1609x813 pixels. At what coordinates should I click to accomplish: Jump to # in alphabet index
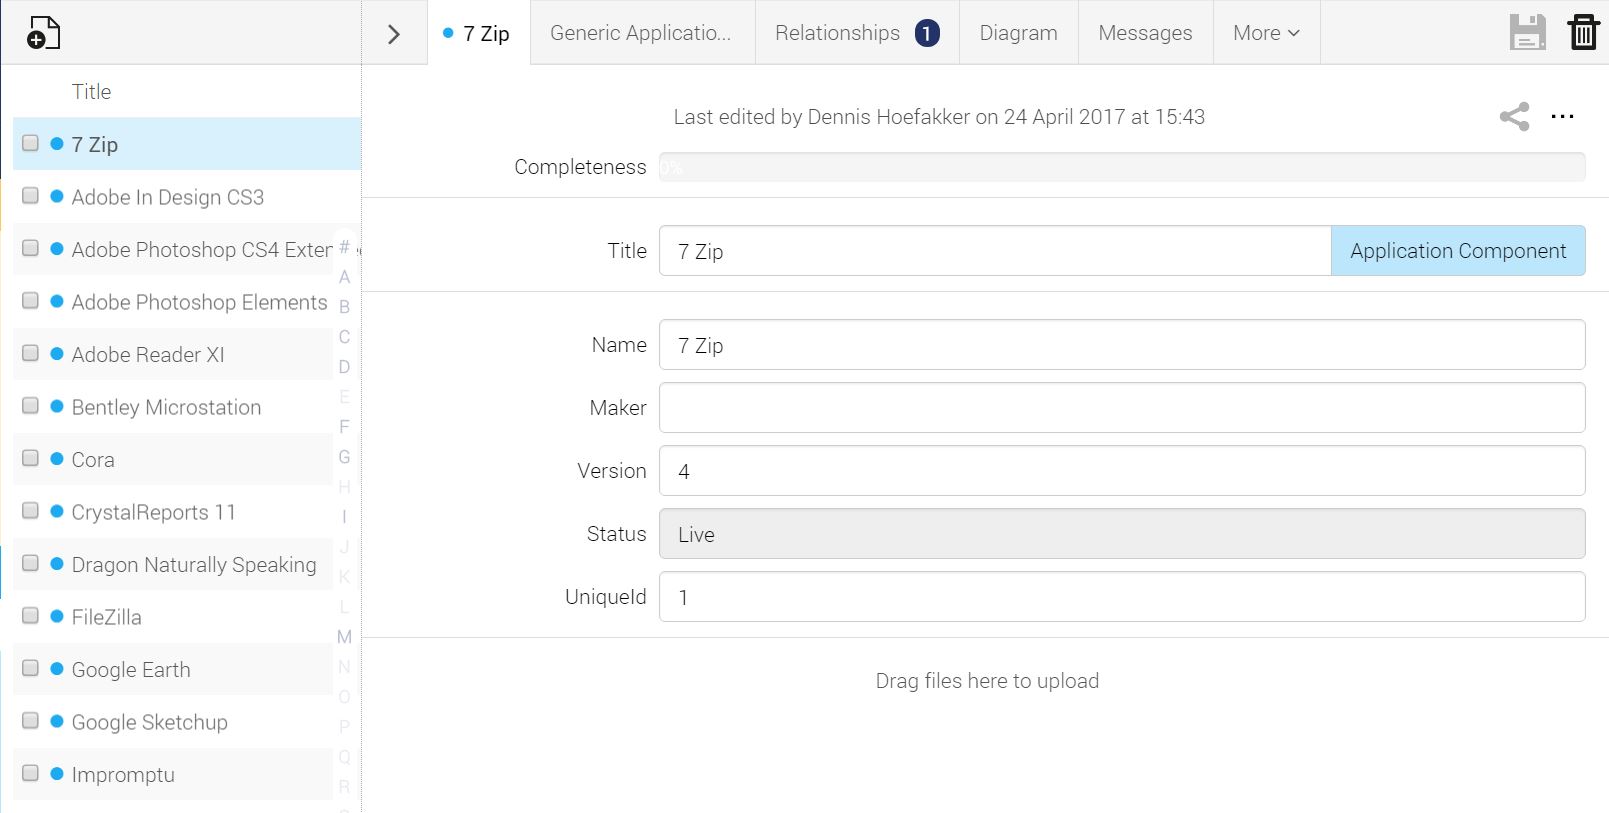point(344,246)
